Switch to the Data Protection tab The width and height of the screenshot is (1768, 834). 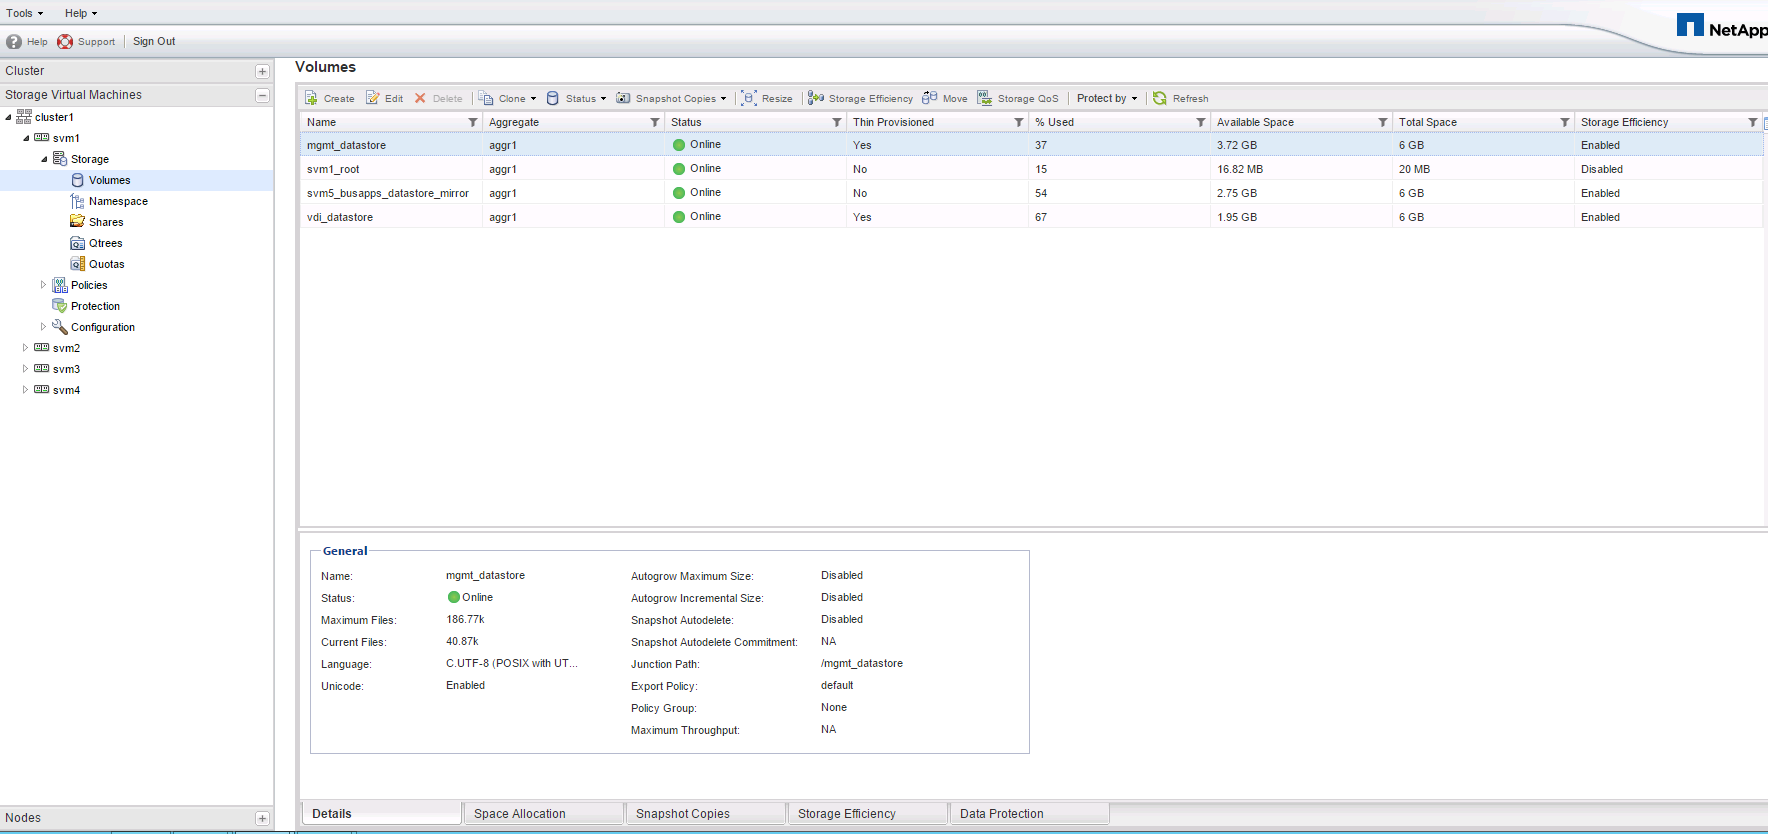tap(1030, 813)
